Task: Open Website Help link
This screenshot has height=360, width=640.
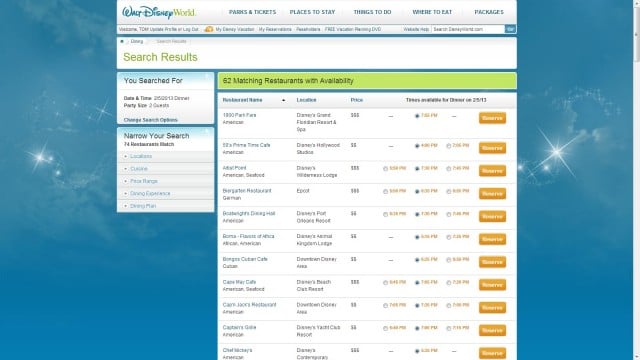Action: 416,29
